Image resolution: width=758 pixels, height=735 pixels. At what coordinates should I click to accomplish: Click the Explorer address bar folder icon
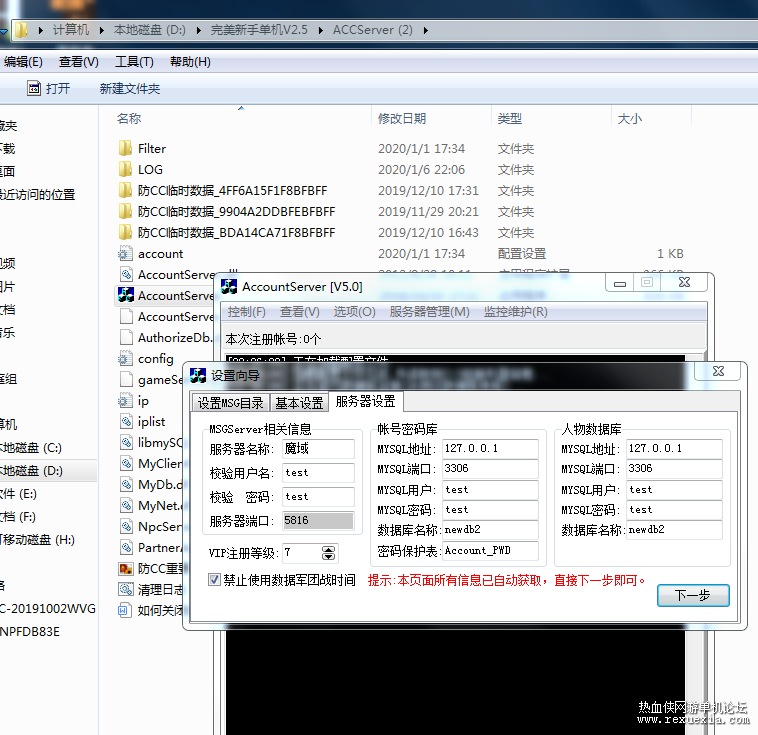(x=21, y=30)
